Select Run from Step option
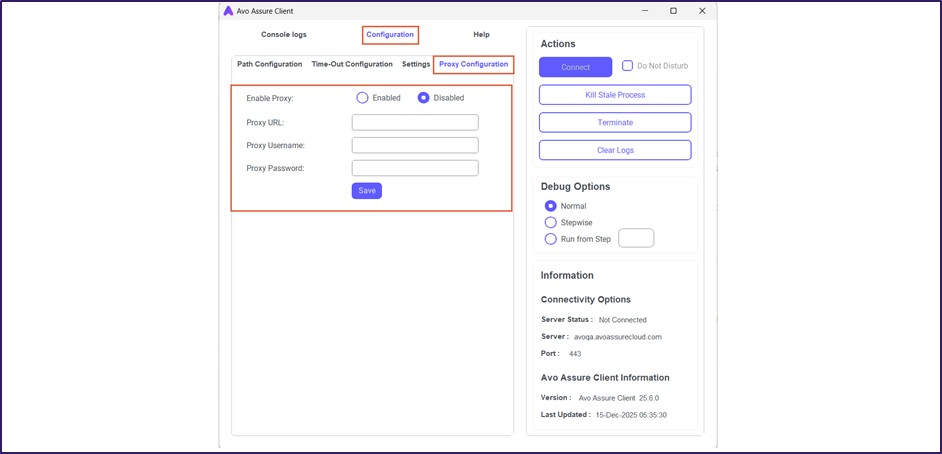This screenshot has height=454, width=942. tap(550, 239)
